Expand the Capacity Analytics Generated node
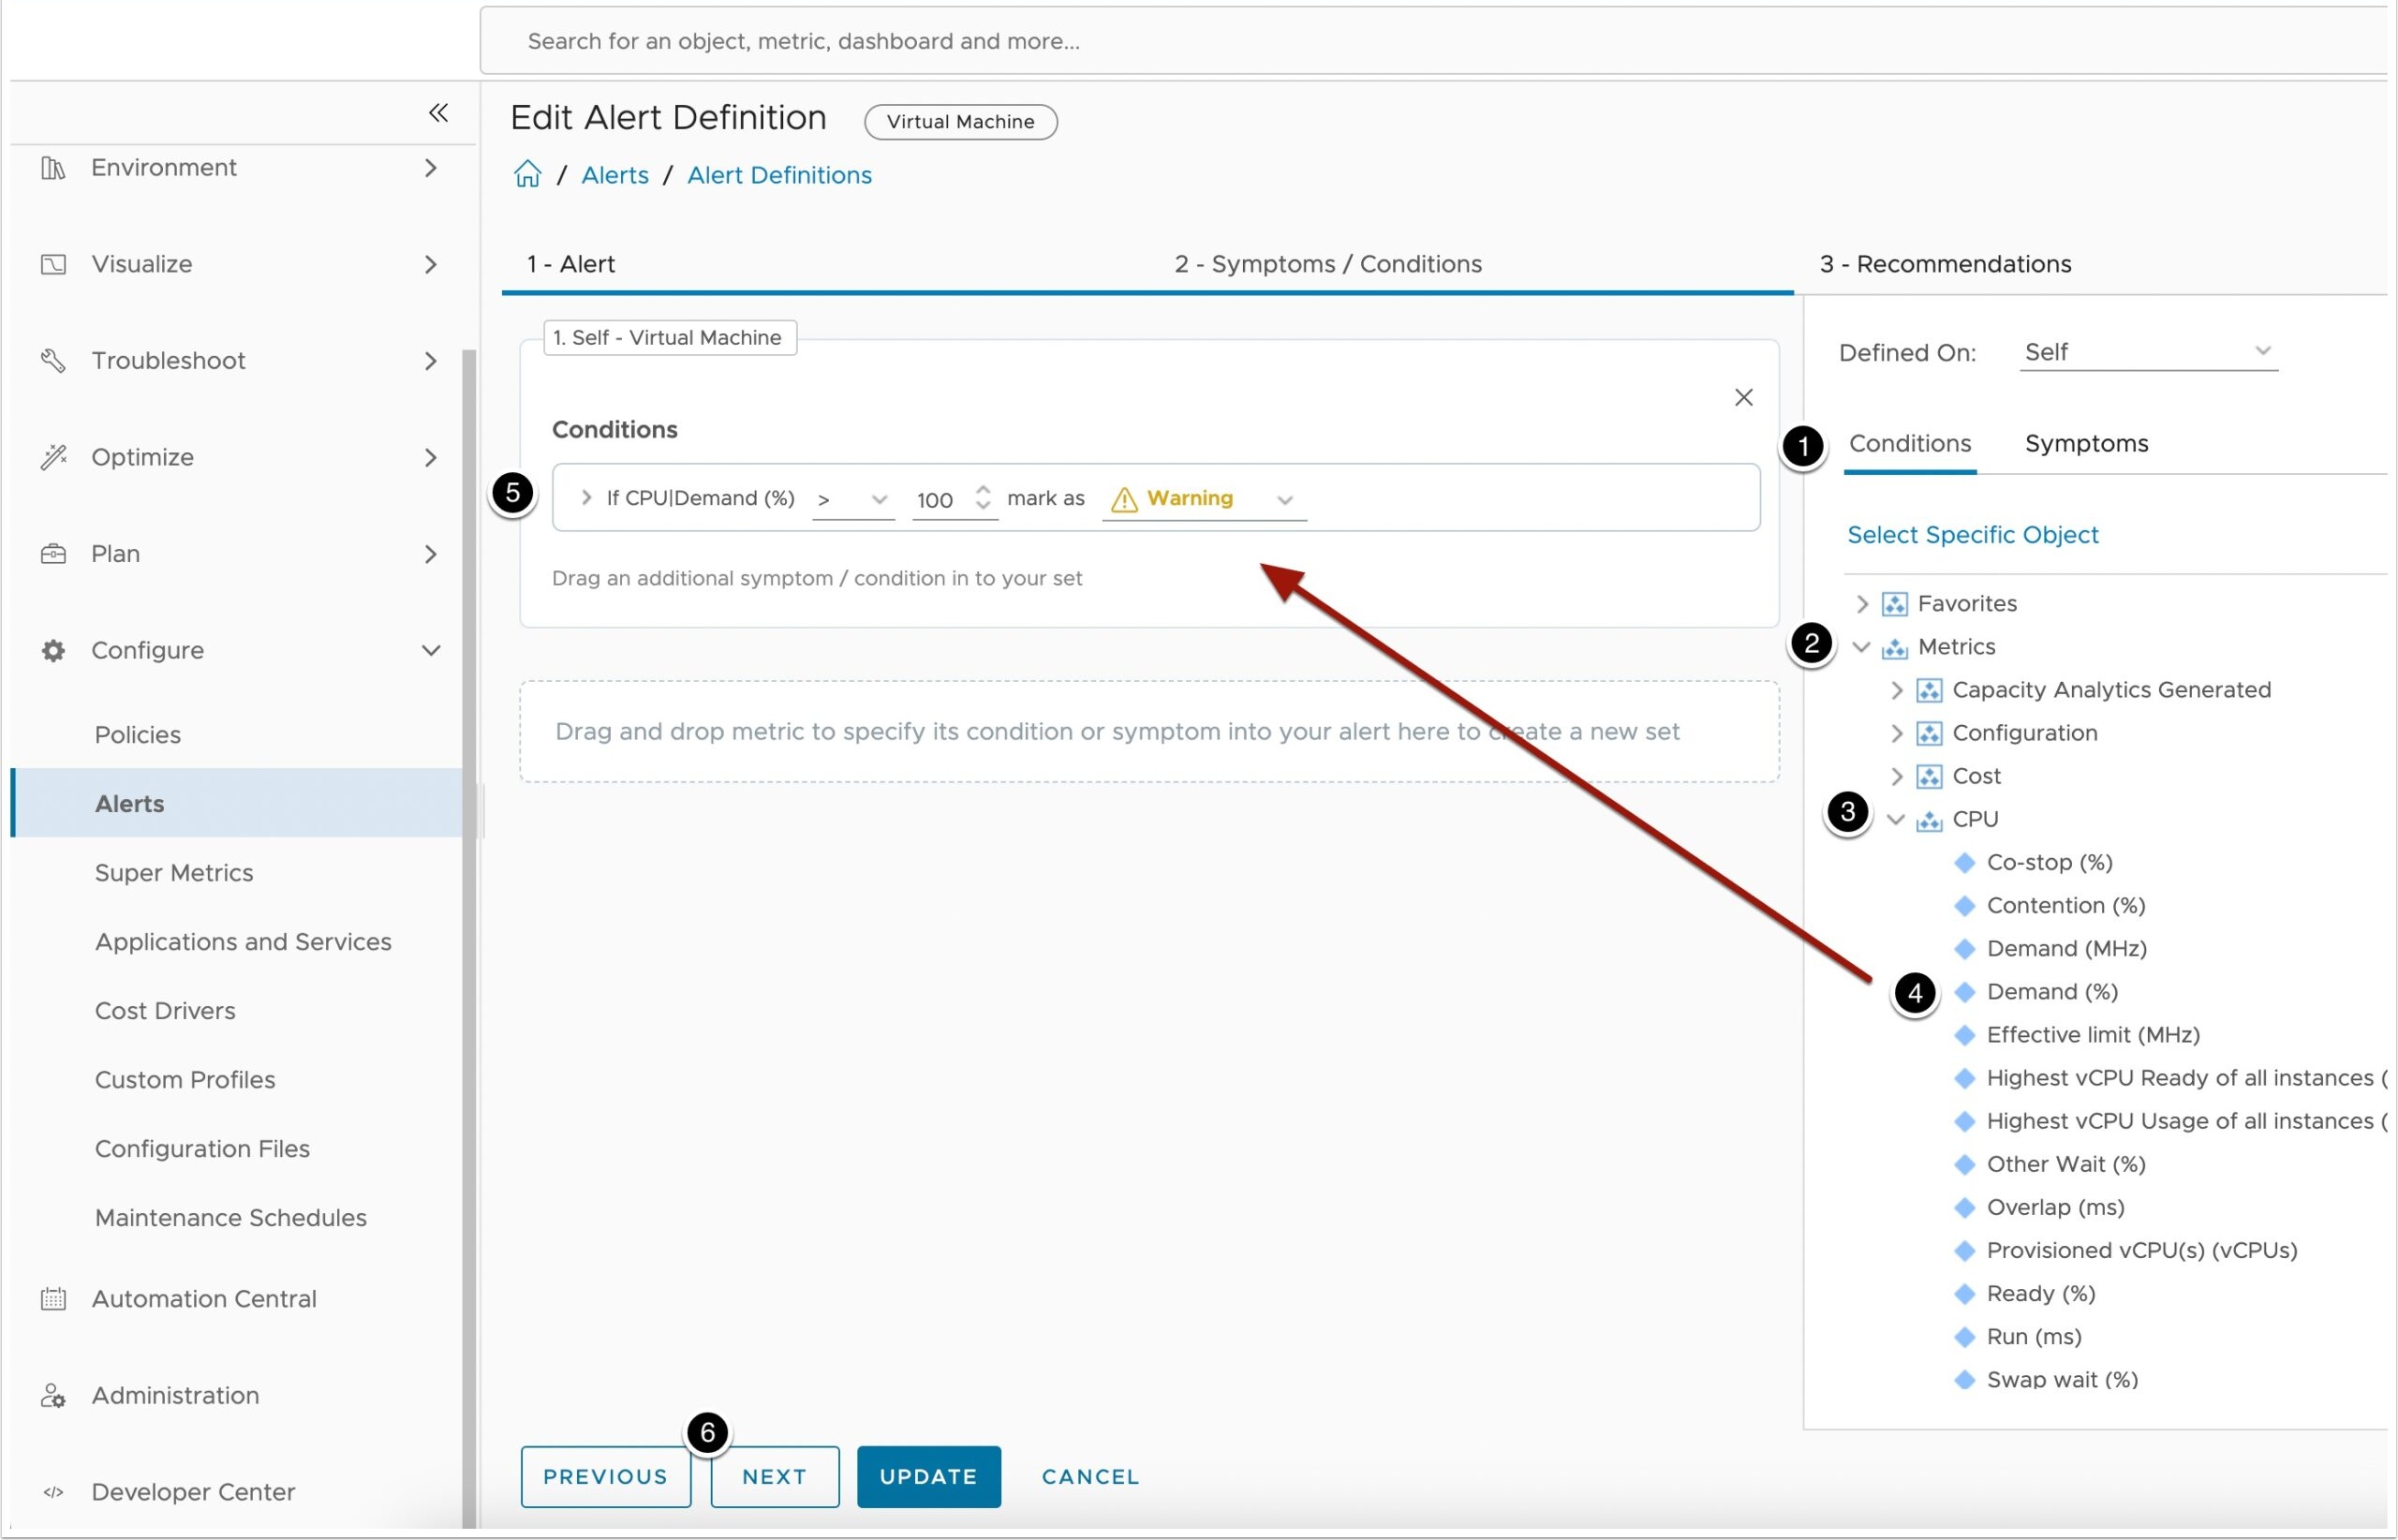 pos(1896,690)
